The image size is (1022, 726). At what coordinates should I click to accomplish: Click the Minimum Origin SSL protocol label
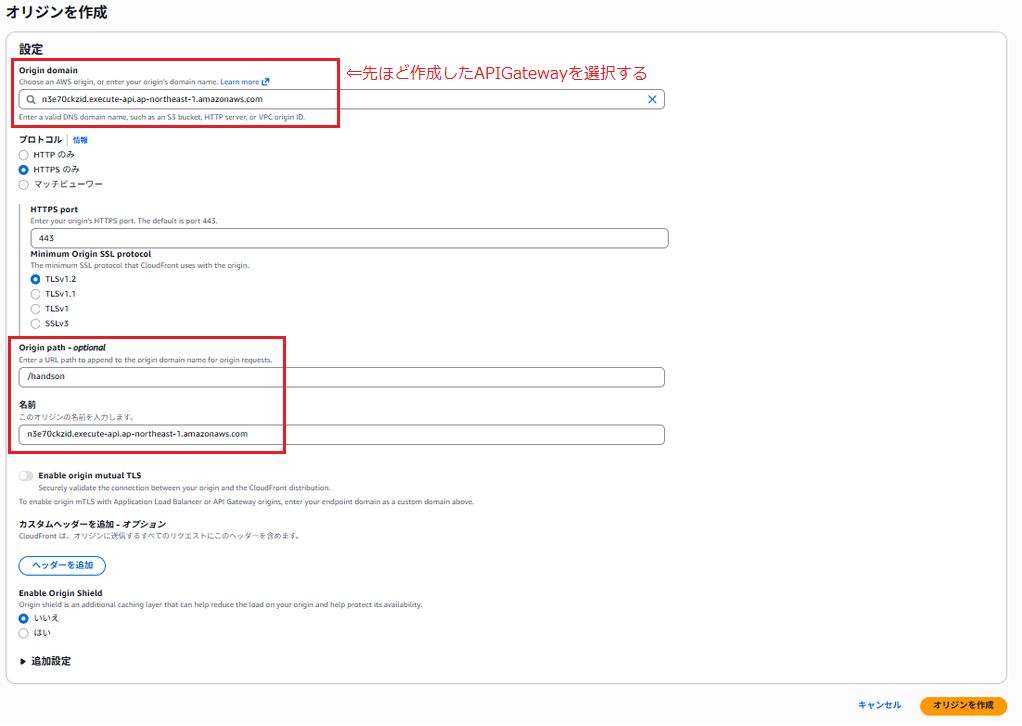[91, 254]
